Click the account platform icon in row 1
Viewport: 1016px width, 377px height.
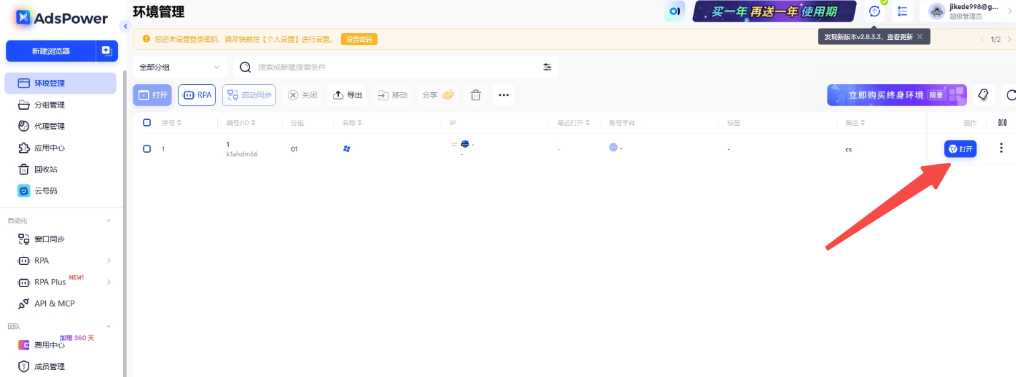(613, 148)
